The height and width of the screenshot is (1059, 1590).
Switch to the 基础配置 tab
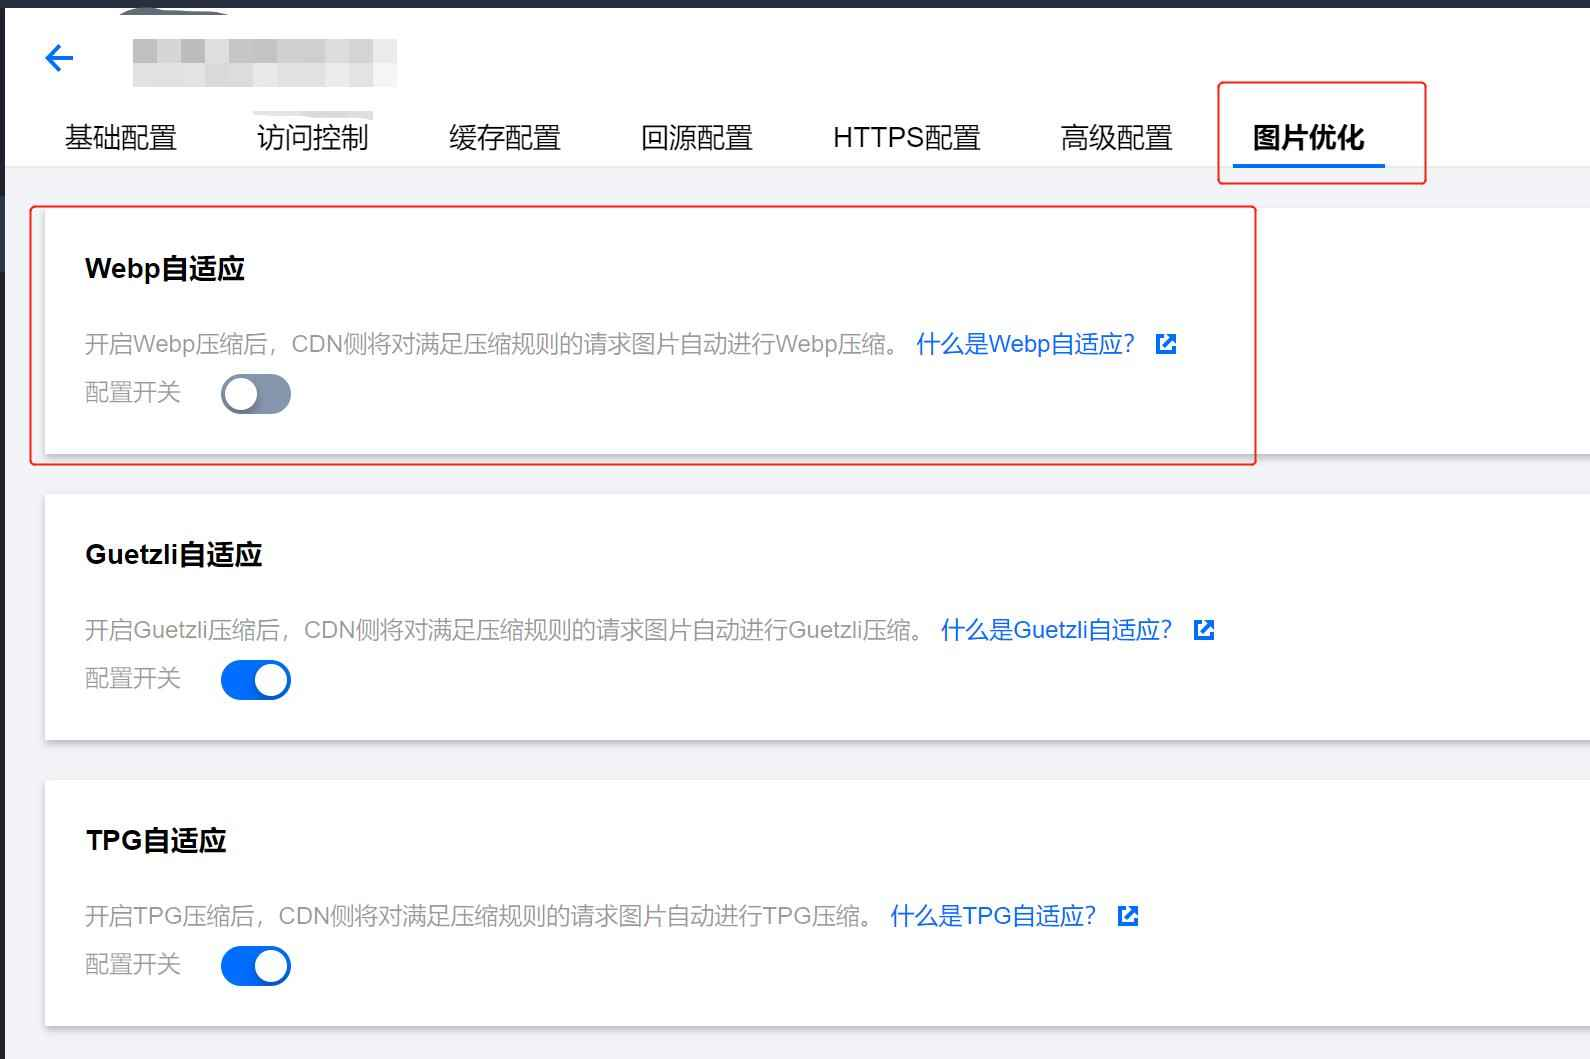click(x=121, y=138)
